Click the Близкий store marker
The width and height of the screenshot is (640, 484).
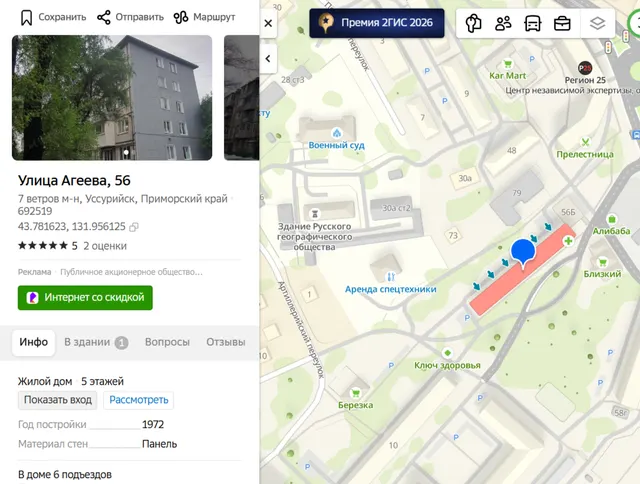(602, 262)
